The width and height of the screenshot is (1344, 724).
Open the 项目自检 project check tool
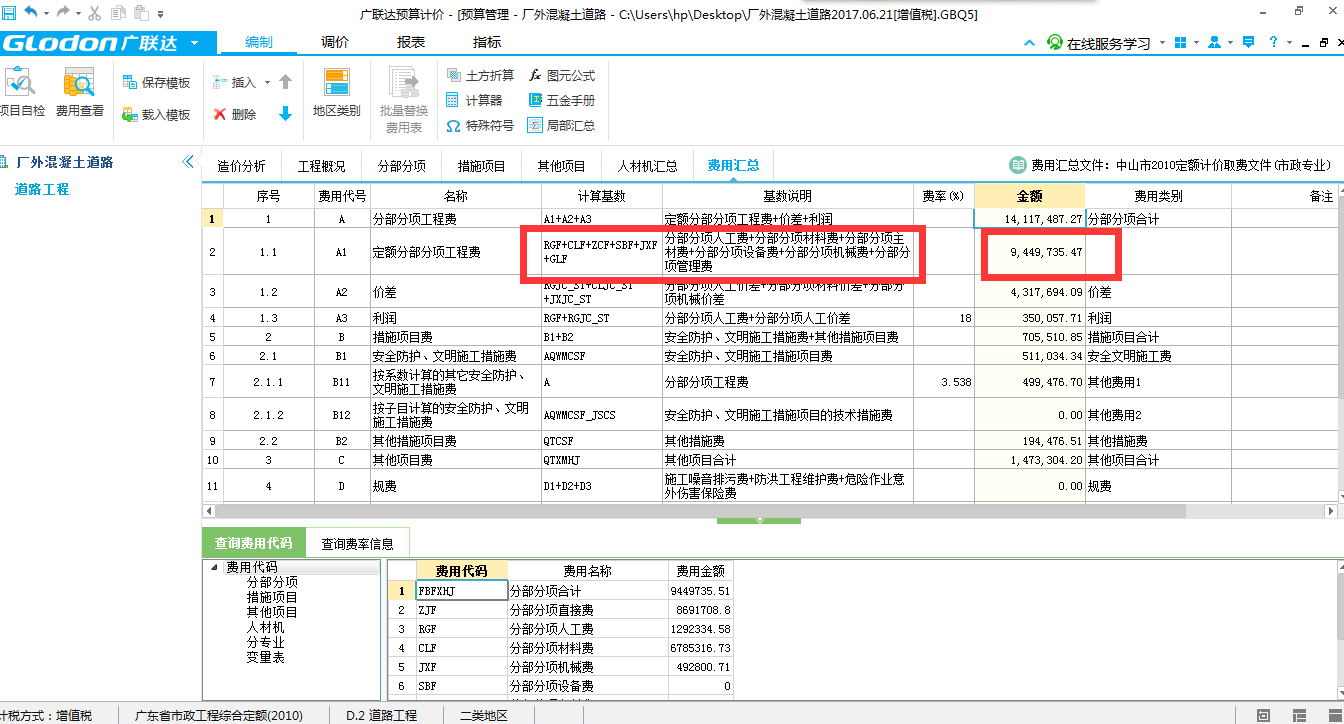pos(20,93)
